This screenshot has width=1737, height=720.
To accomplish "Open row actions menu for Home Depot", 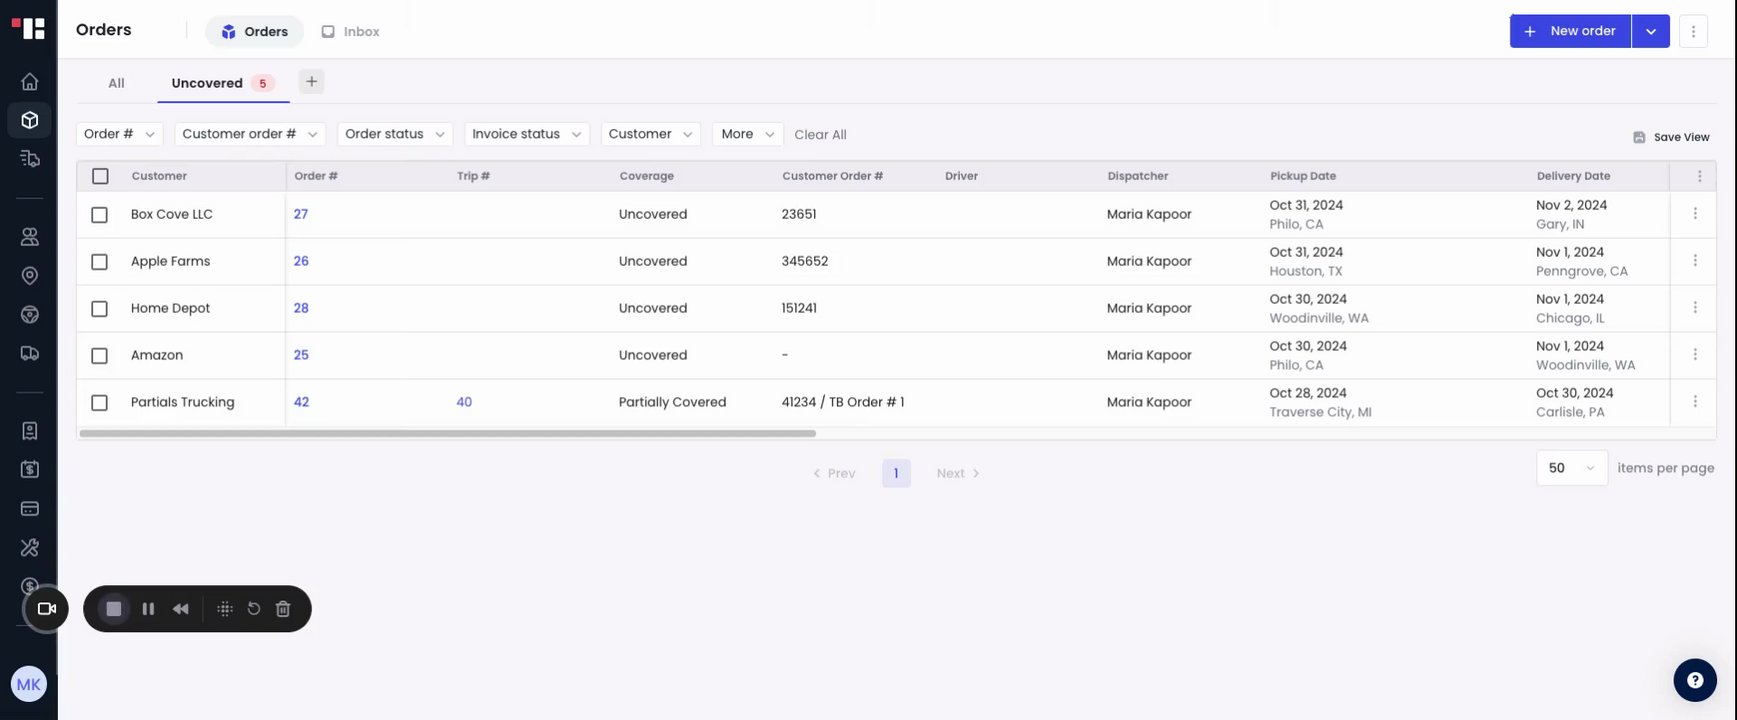I will (1695, 308).
